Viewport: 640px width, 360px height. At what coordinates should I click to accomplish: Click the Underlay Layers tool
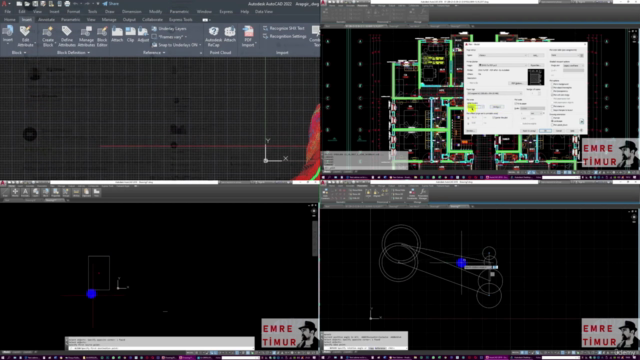169,29
